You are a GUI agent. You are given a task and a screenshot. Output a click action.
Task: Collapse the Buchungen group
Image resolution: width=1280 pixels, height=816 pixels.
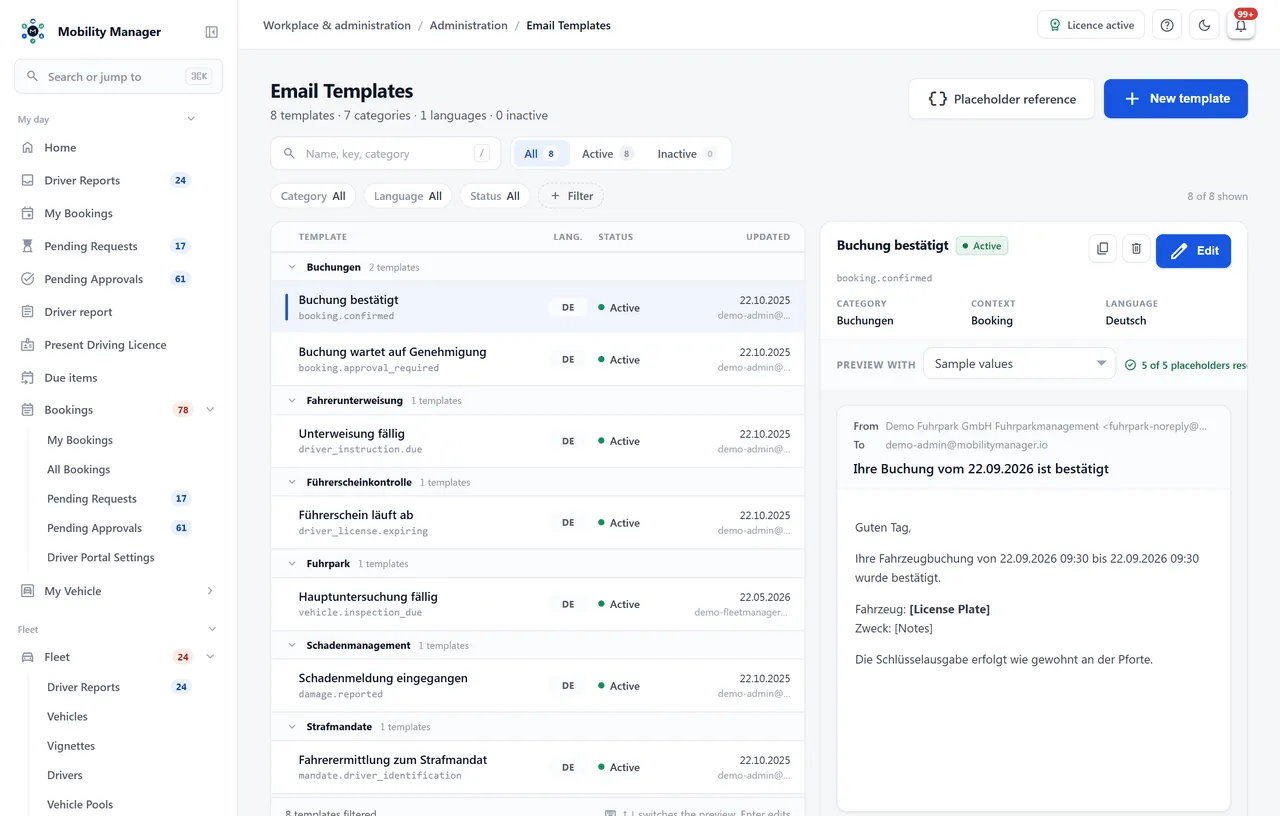pyautogui.click(x=292, y=267)
